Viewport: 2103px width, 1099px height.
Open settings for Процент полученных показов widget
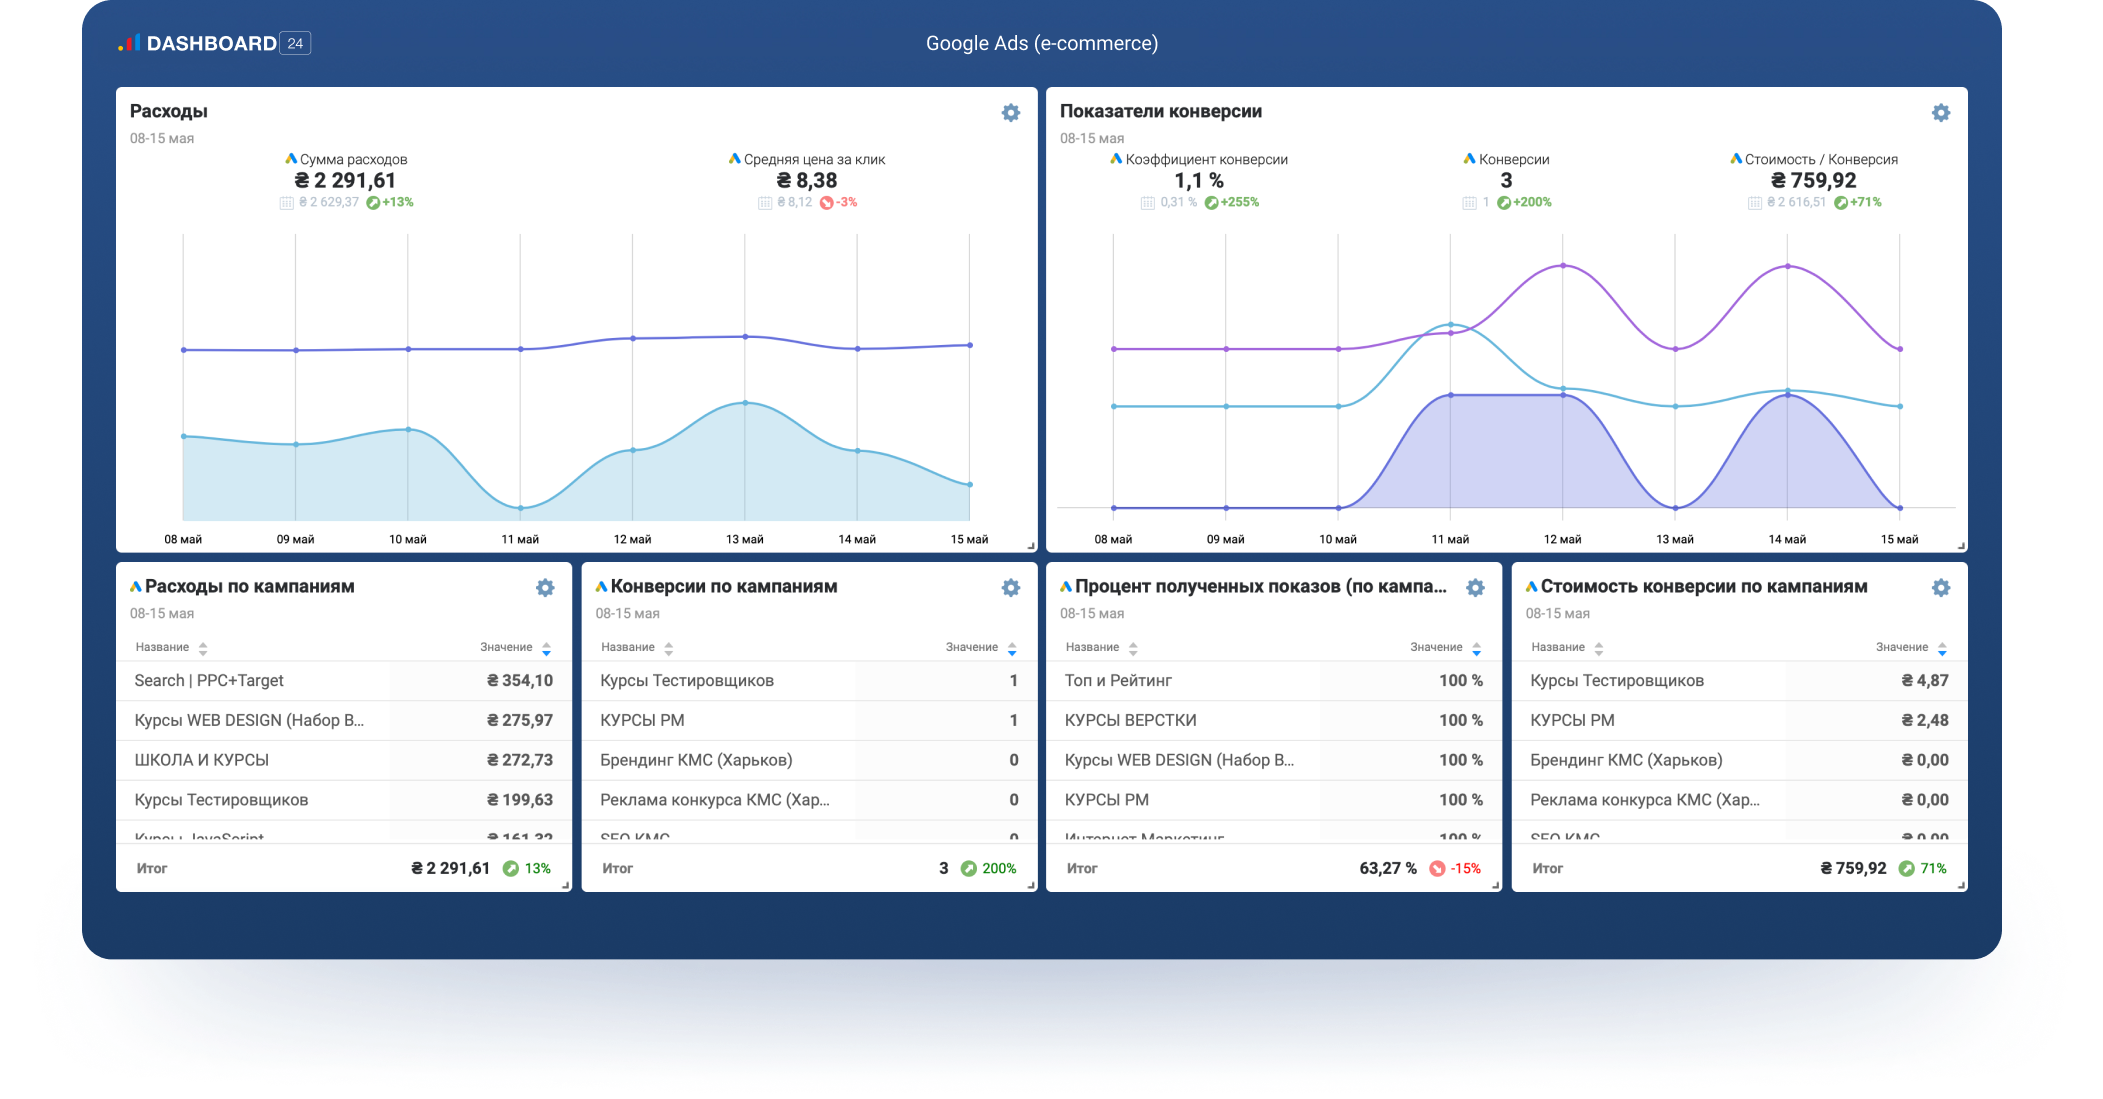(x=1475, y=588)
